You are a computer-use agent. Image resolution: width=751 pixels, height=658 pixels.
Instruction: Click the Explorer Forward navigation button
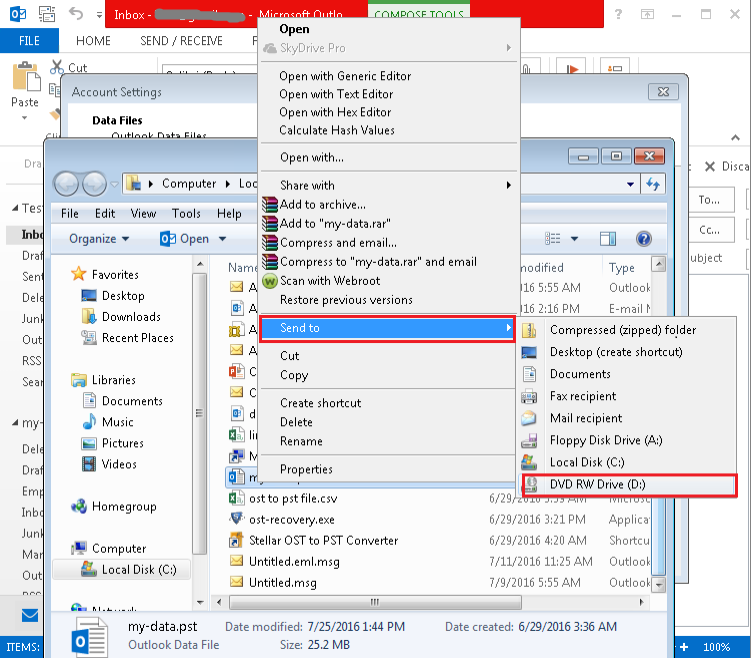click(x=94, y=184)
